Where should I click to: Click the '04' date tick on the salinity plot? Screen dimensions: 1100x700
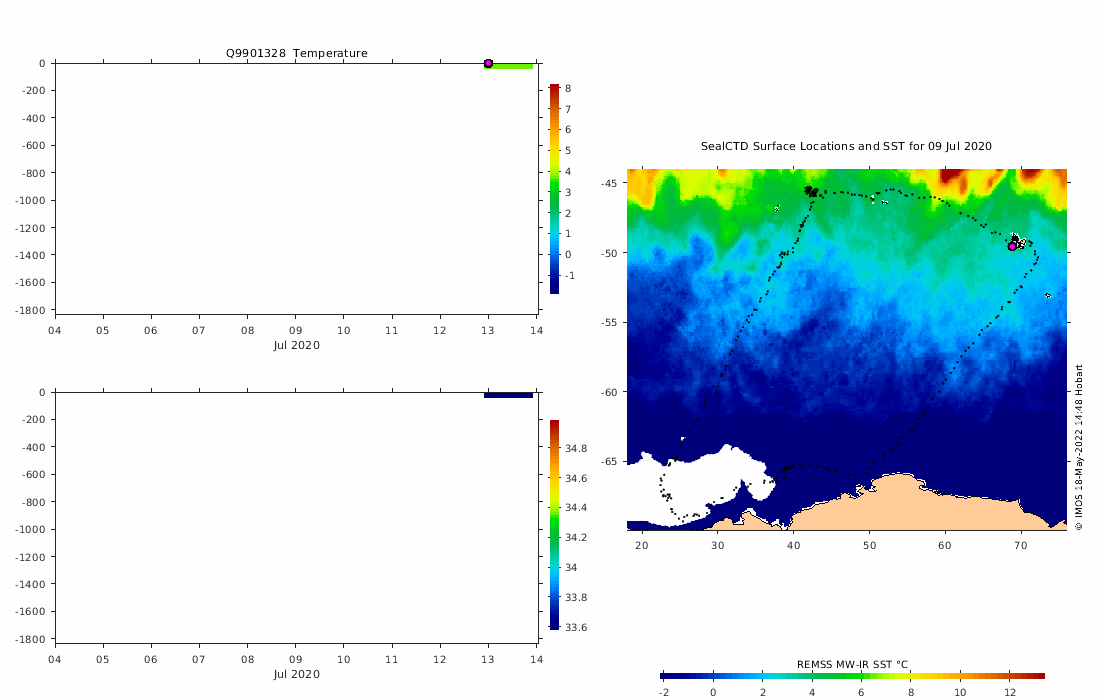click(x=54, y=659)
